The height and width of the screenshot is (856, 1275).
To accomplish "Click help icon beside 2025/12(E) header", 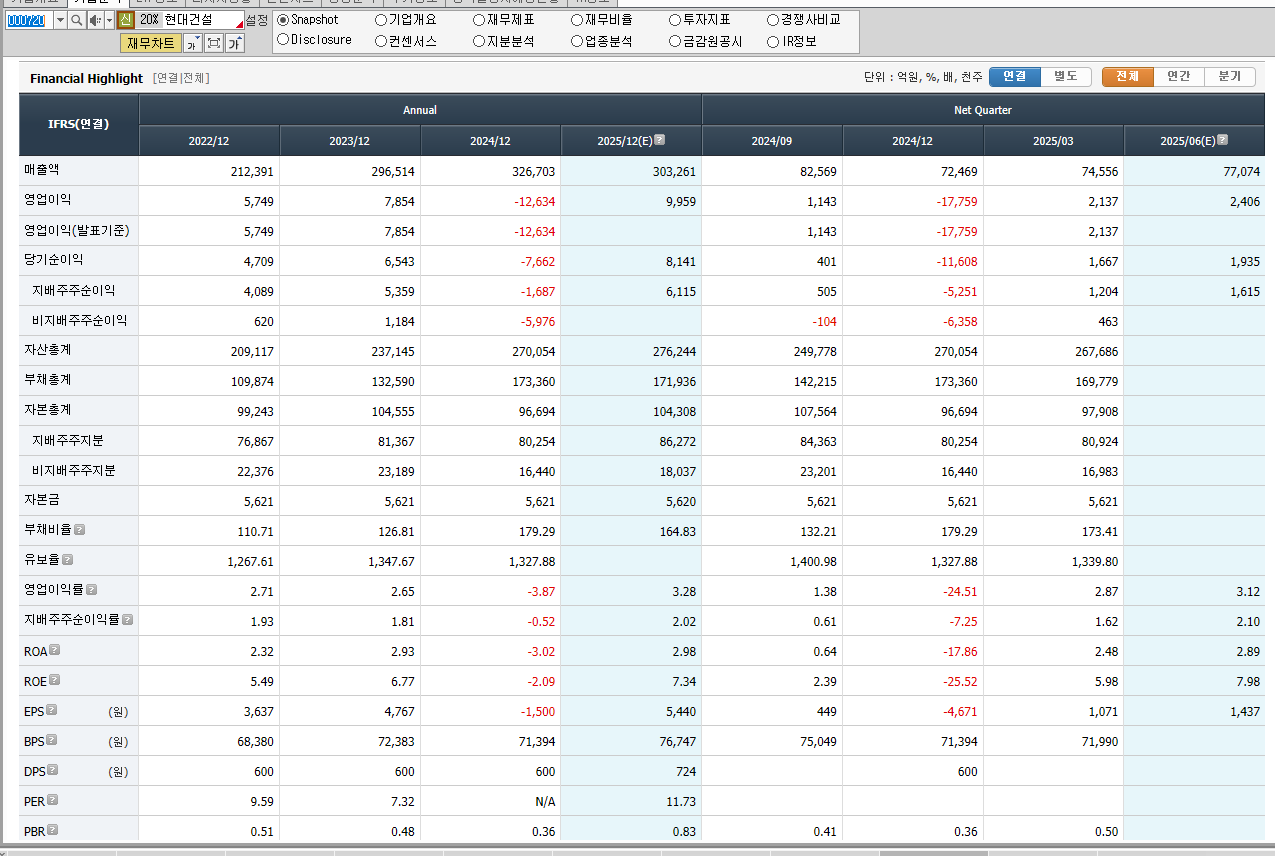I will point(659,140).
